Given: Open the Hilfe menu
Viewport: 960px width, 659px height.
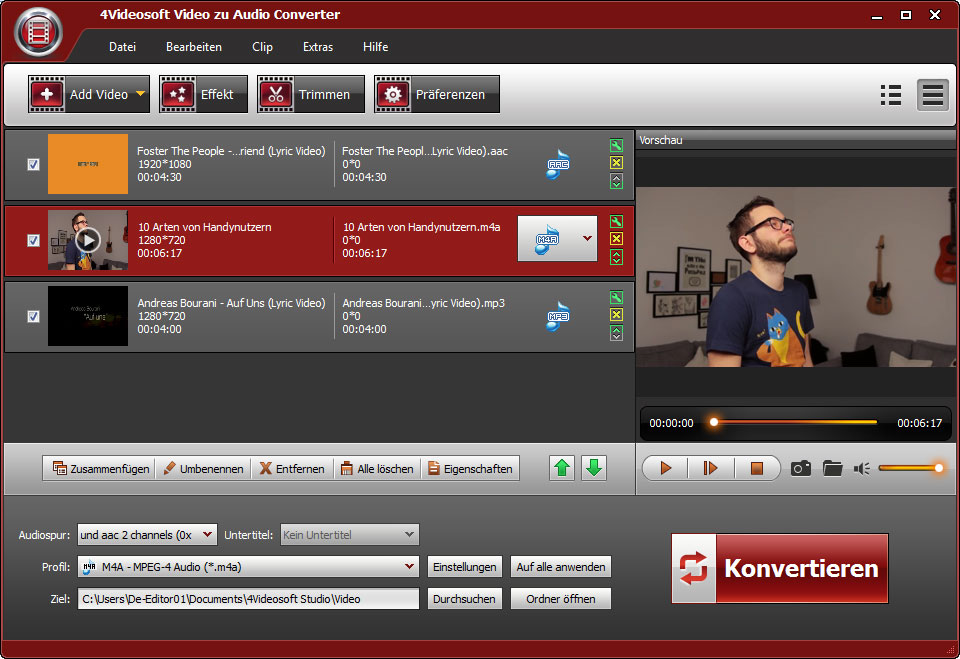Looking at the screenshot, I should [376, 47].
